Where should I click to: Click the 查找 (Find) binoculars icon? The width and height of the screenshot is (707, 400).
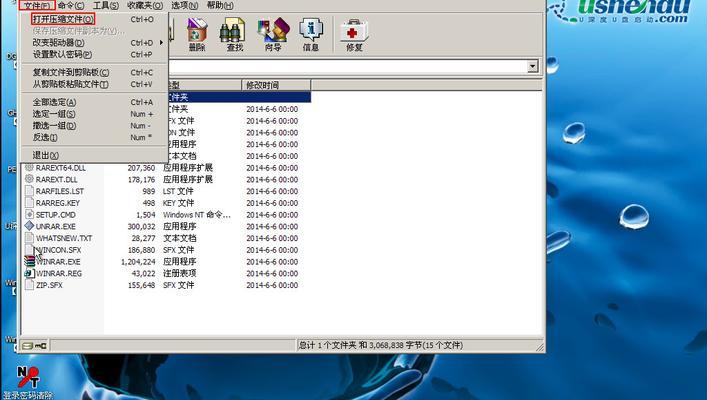pyautogui.click(x=233, y=34)
